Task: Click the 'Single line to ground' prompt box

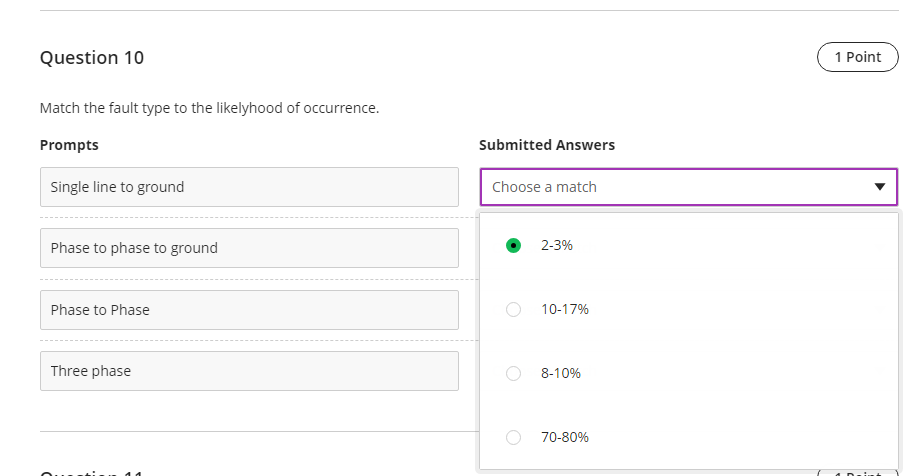Action: (x=249, y=187)
